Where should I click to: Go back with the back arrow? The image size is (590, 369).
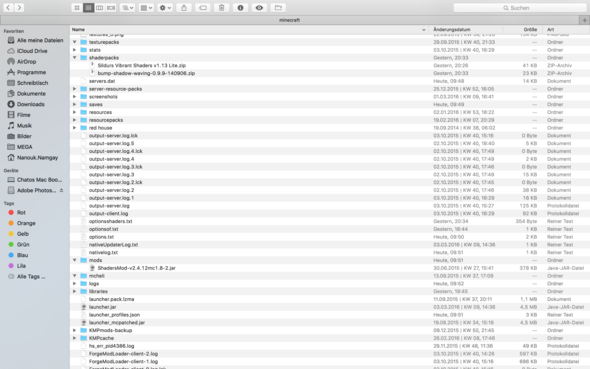(x=8, y=8)
